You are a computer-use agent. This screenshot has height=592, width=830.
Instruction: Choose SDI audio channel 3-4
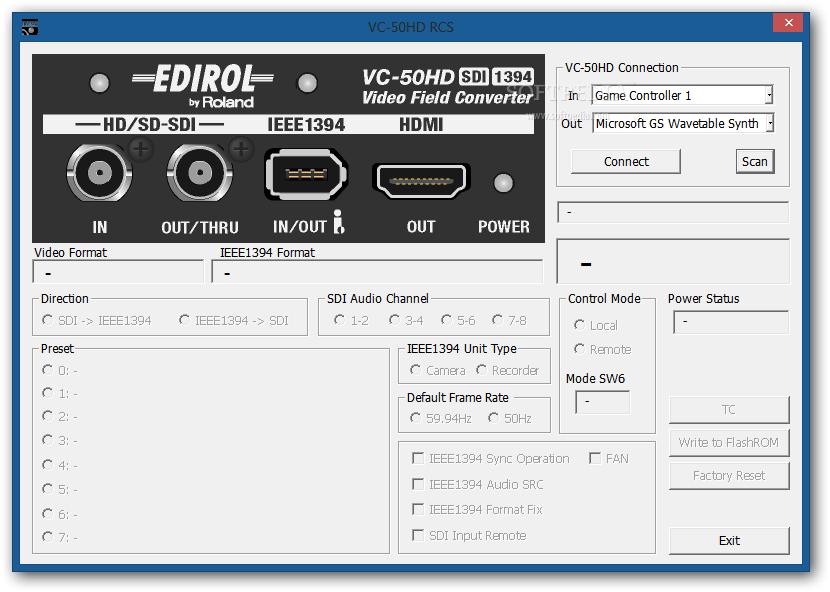pos(406,320)
